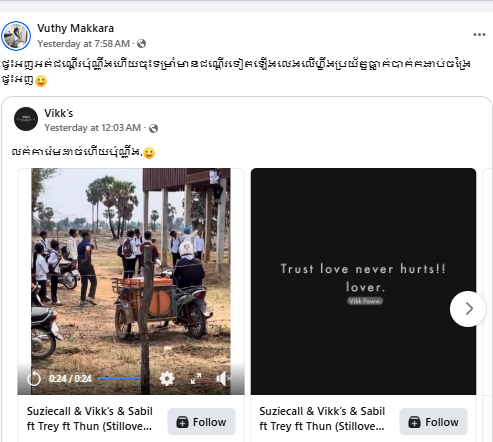Click the next reel chevron arrow

pos(468,309)
